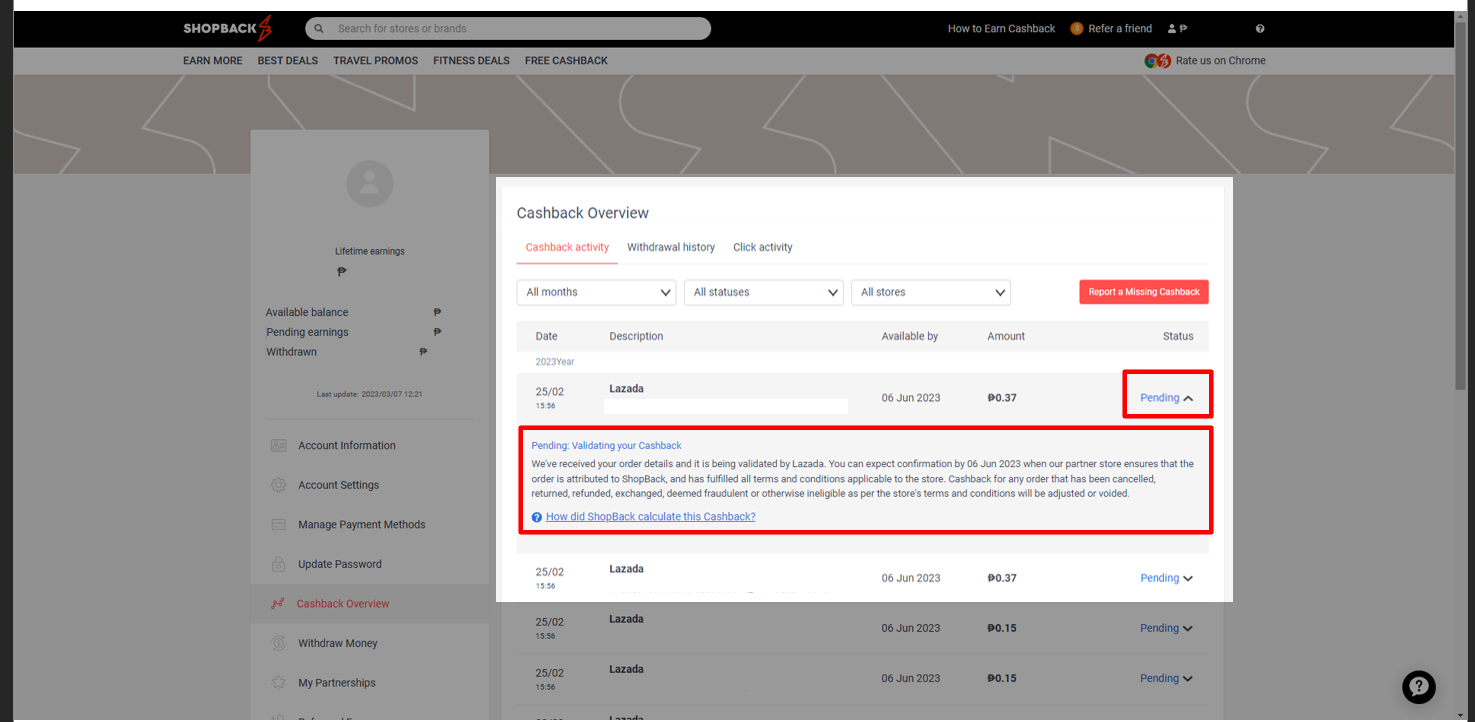The height and width of the screenshot is (722, 1475).
Task: Click the Description column header
Action: 636,336
